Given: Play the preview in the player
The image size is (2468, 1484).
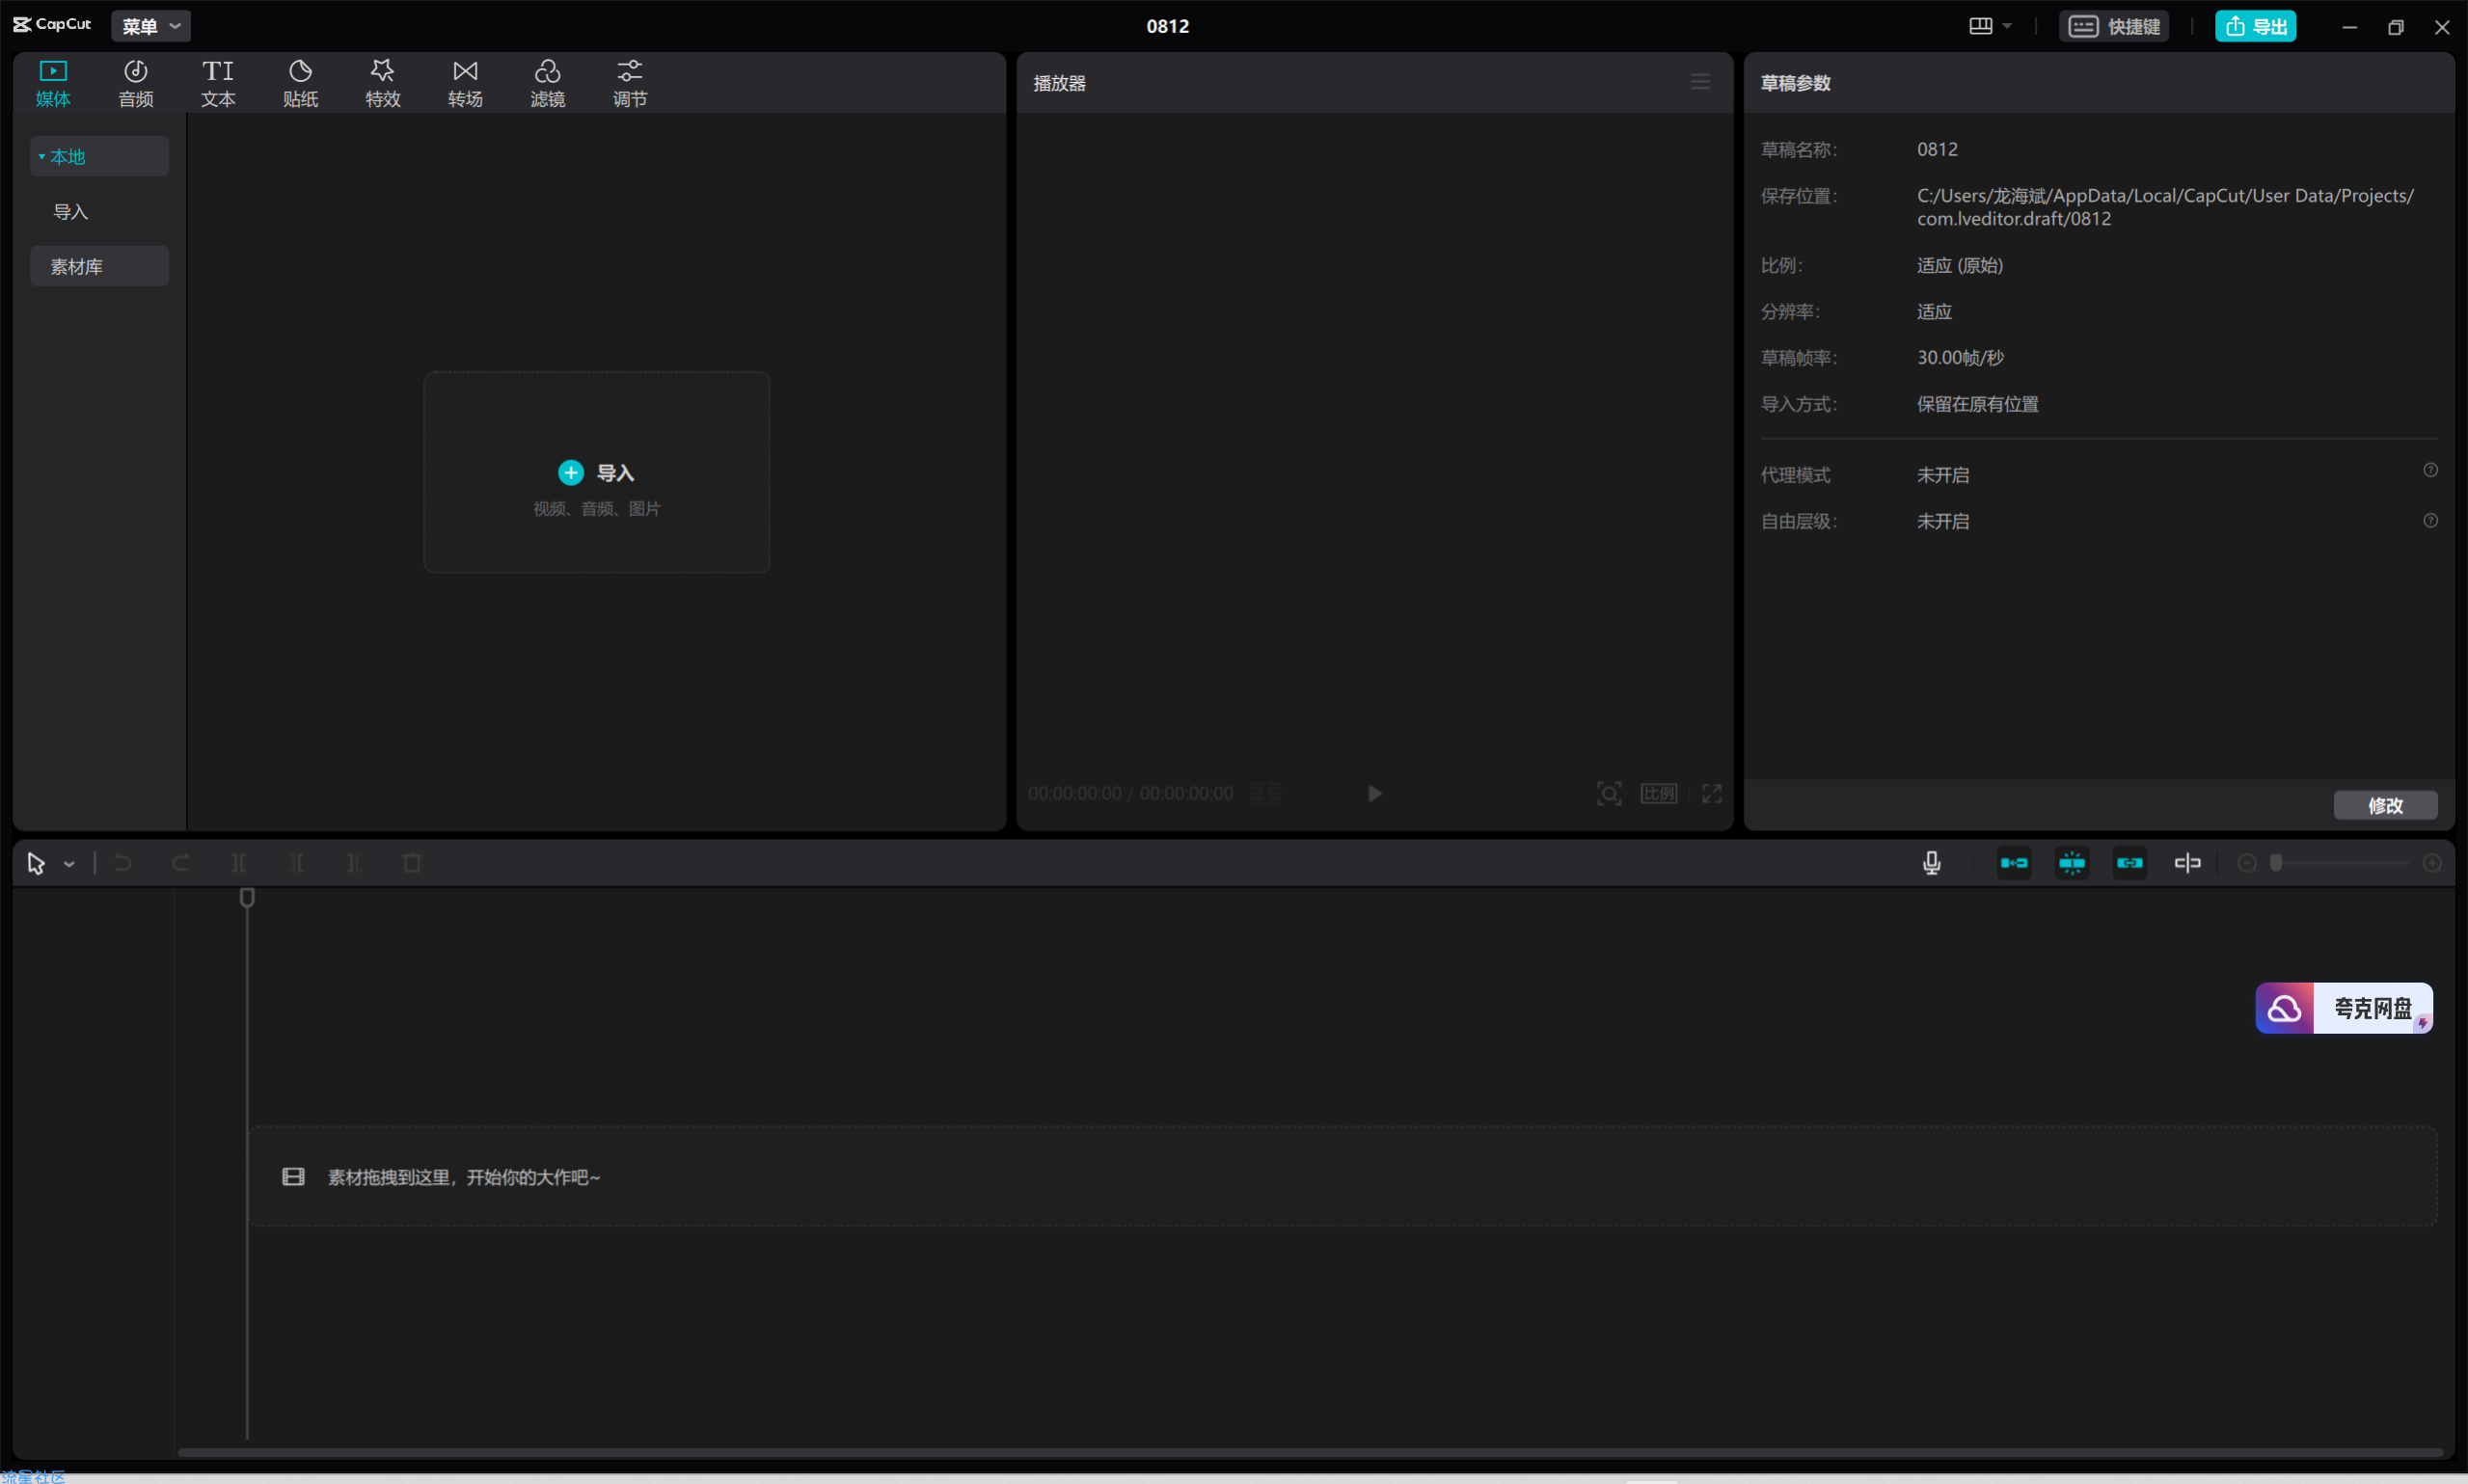Looking at the screenshot, I should click(x=1375, y=793).
